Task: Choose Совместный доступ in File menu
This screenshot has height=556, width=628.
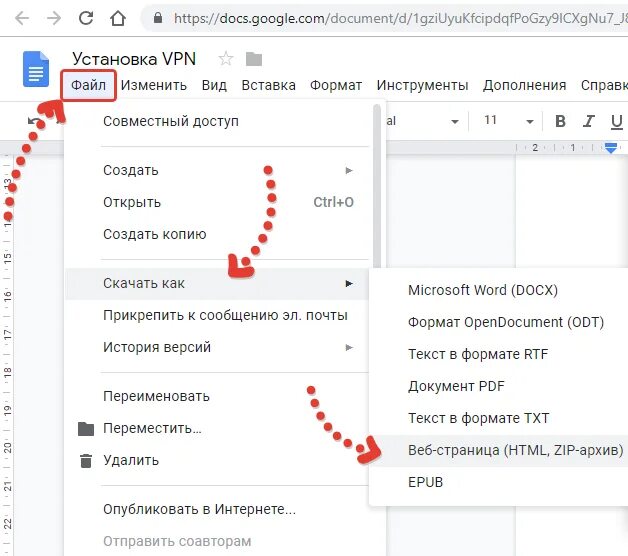Action: pyautogui.click(x=217, y=121)
